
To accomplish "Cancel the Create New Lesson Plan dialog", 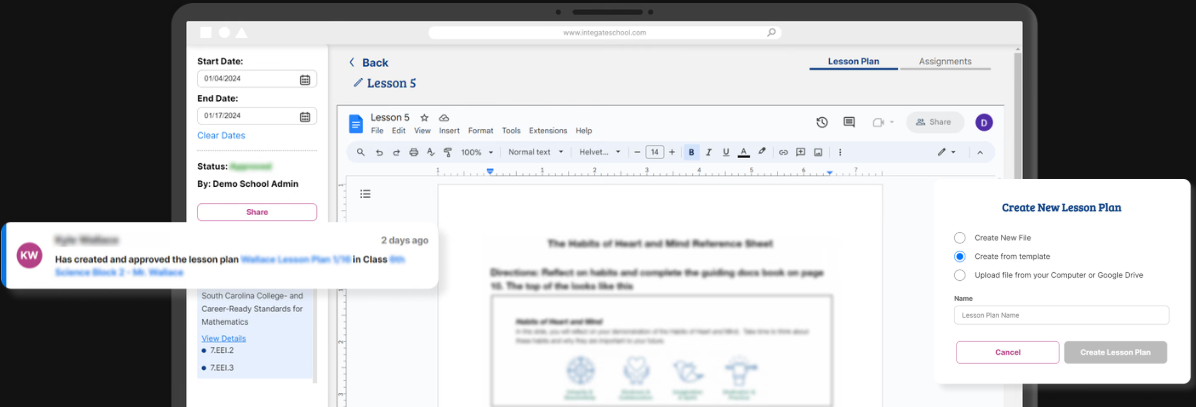I will click(x=1008, y=352).
